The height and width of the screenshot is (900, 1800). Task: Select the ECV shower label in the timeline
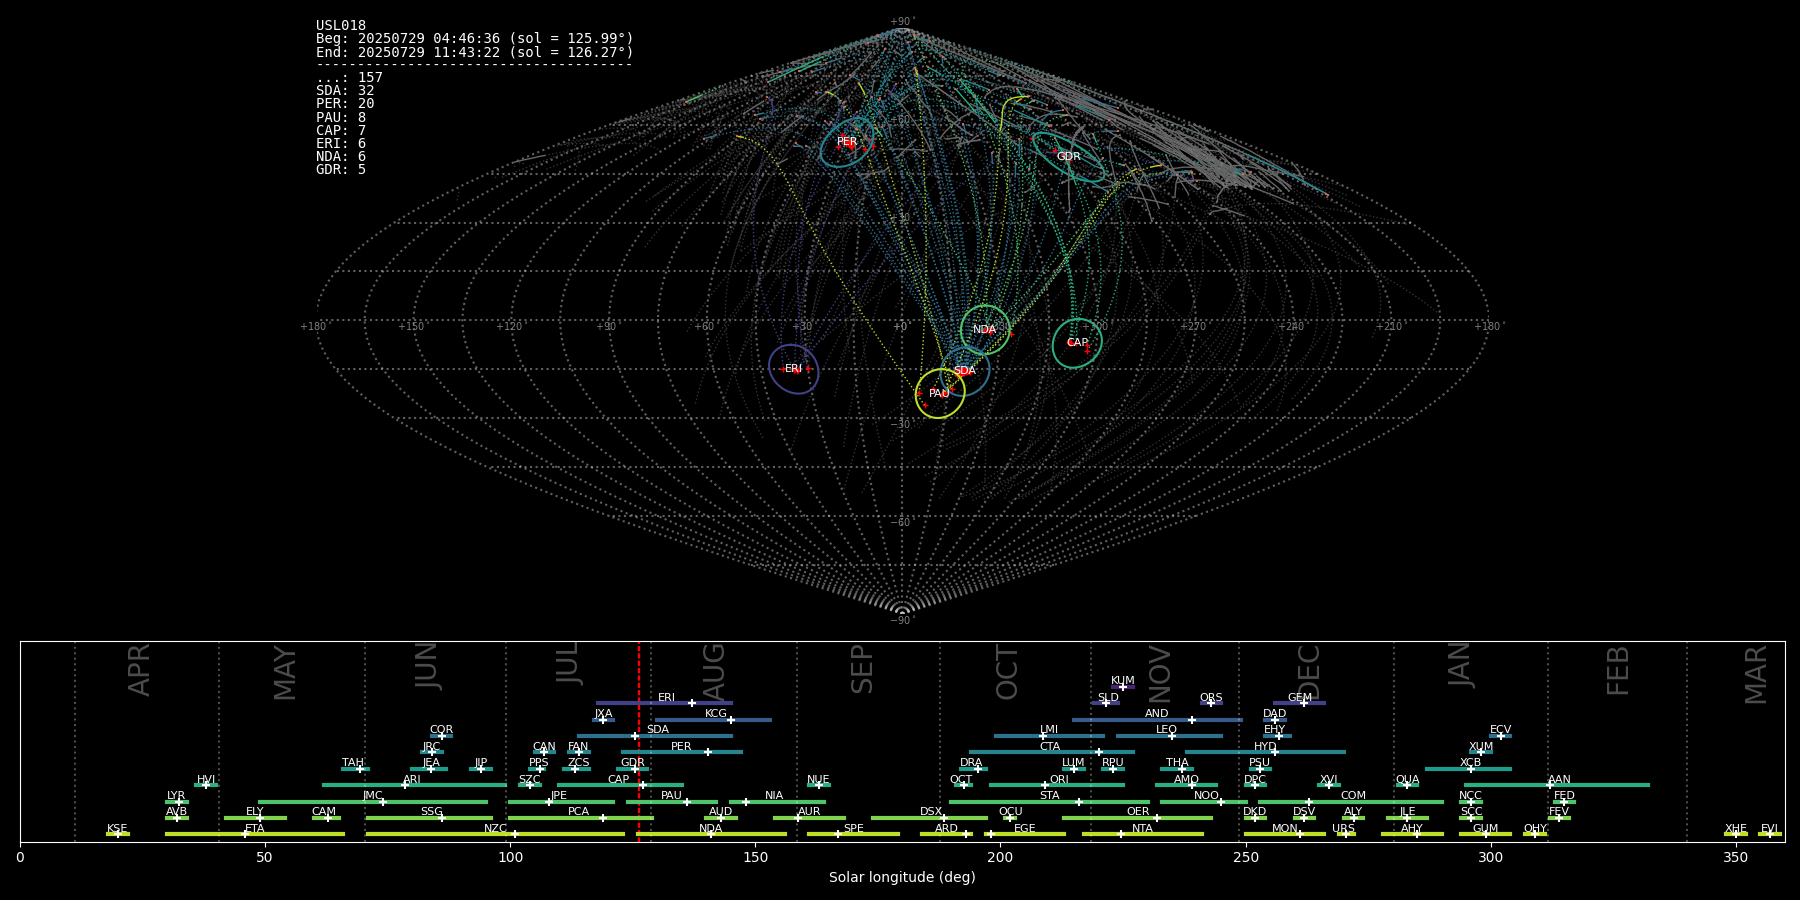pyautogui.click(x=1501, y=730)
